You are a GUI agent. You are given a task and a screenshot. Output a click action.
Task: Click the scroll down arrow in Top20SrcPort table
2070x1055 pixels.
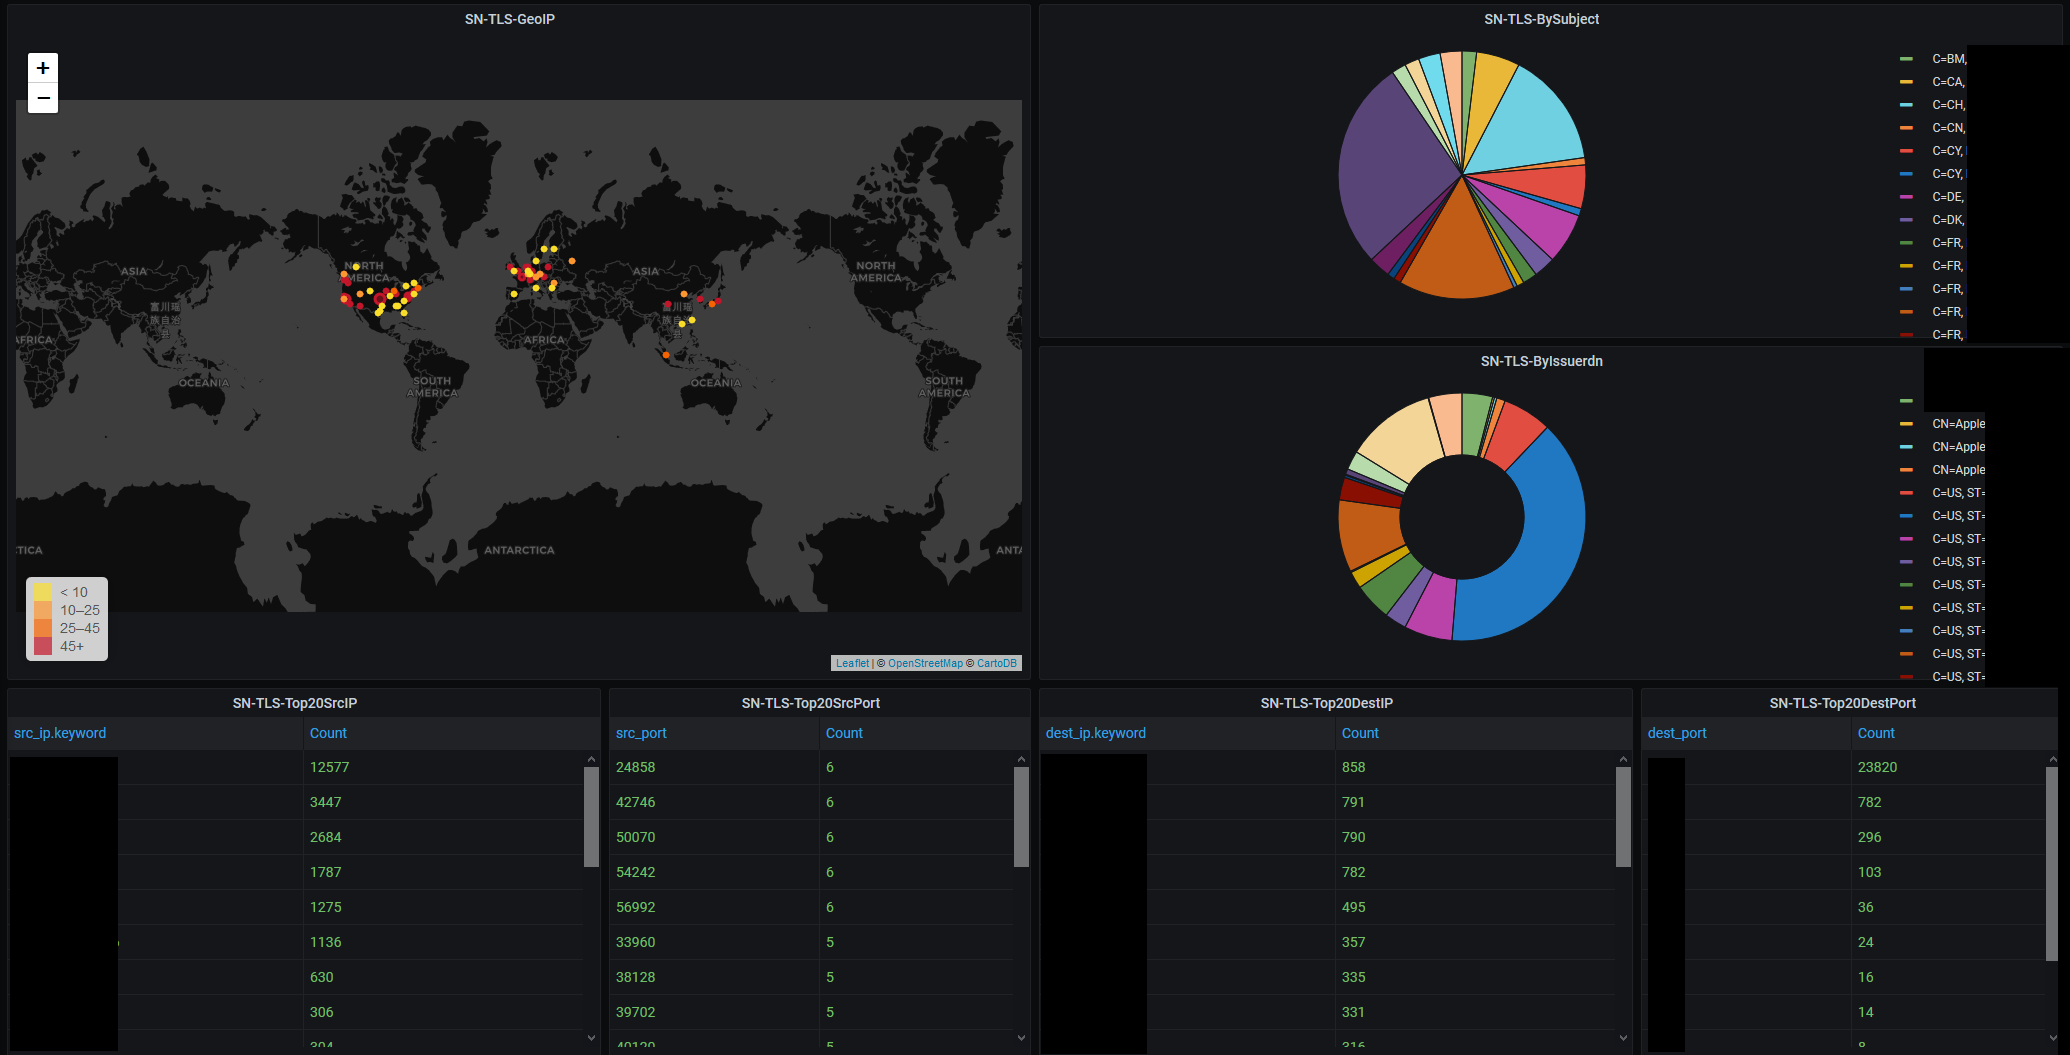coord(1021,1037)
